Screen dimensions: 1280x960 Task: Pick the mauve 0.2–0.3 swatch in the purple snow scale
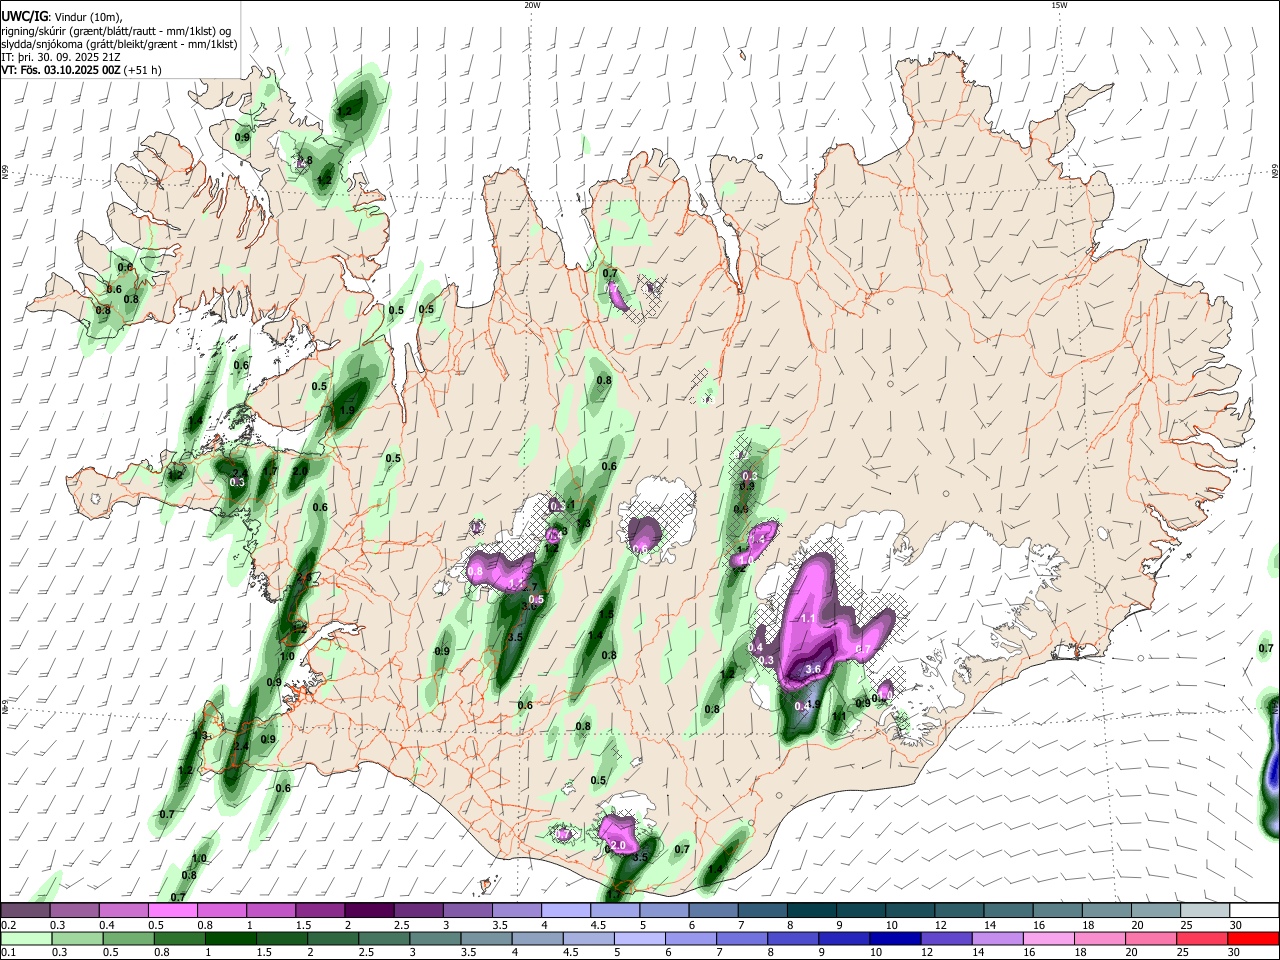pos(25,911)
